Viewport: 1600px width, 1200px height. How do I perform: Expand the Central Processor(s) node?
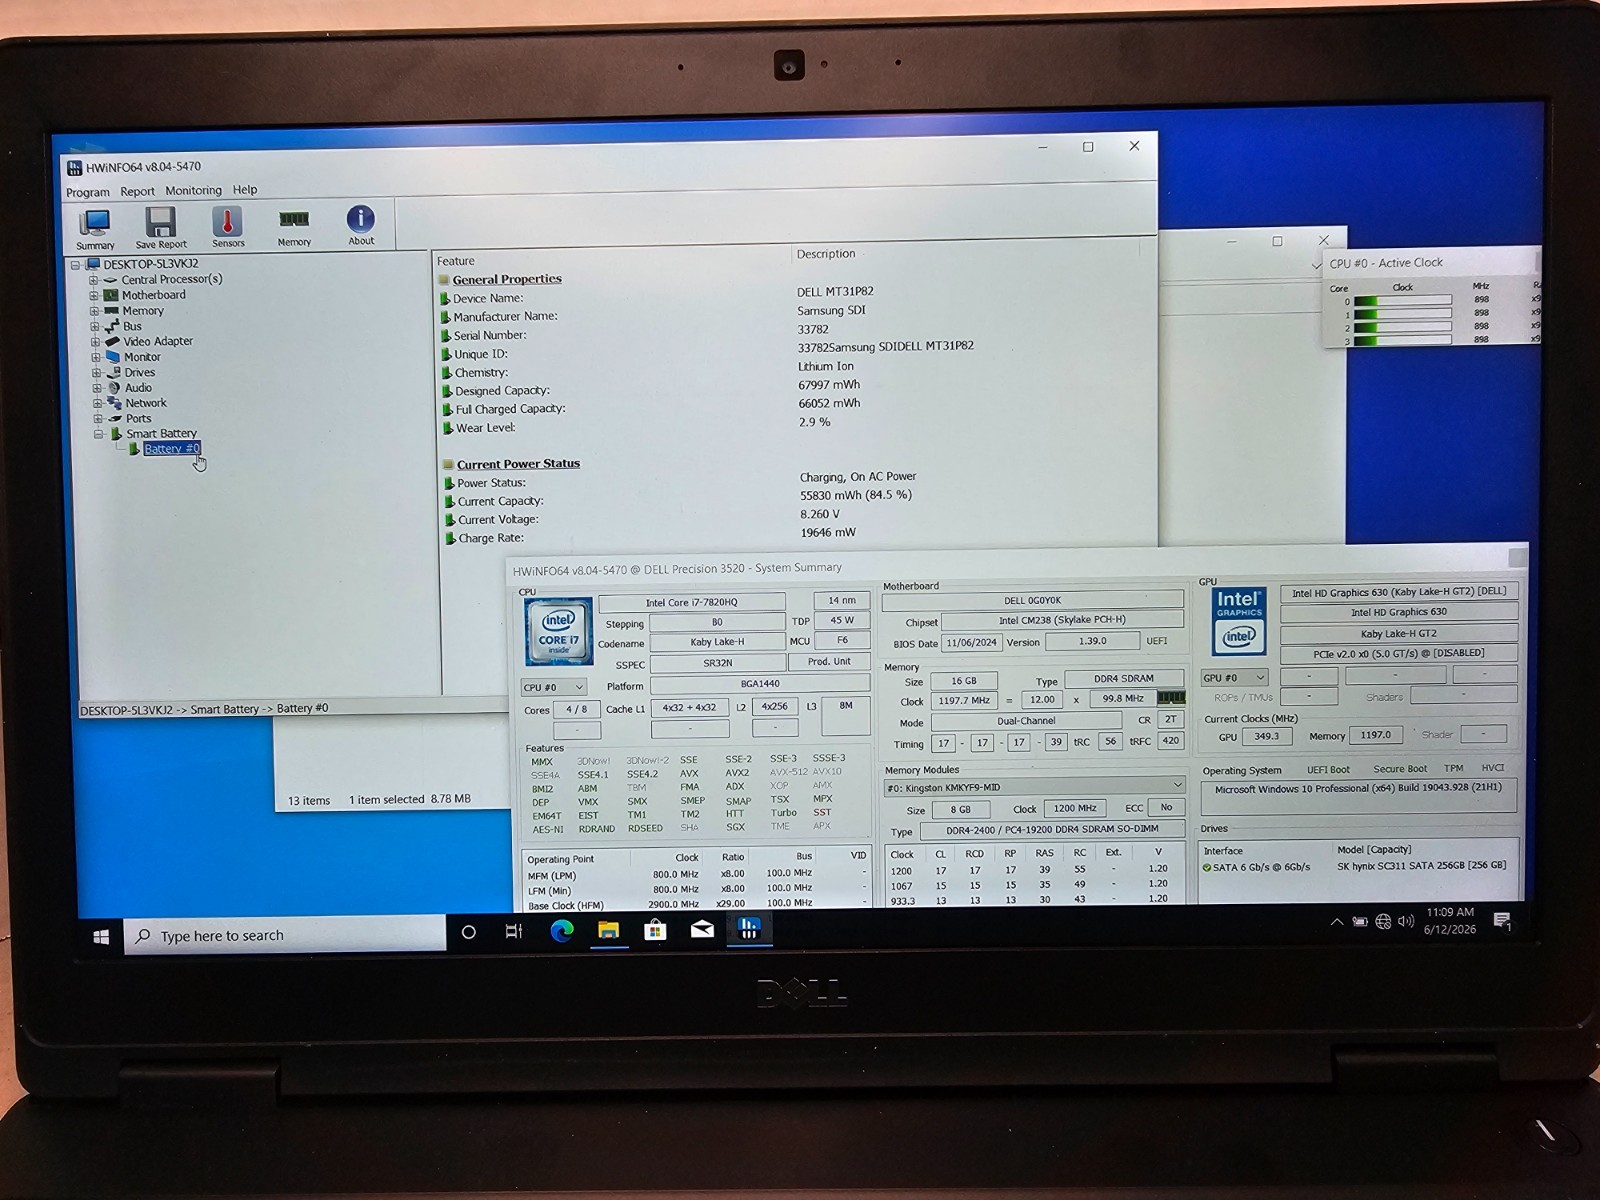pyautogui.click(x=94, y=280)
